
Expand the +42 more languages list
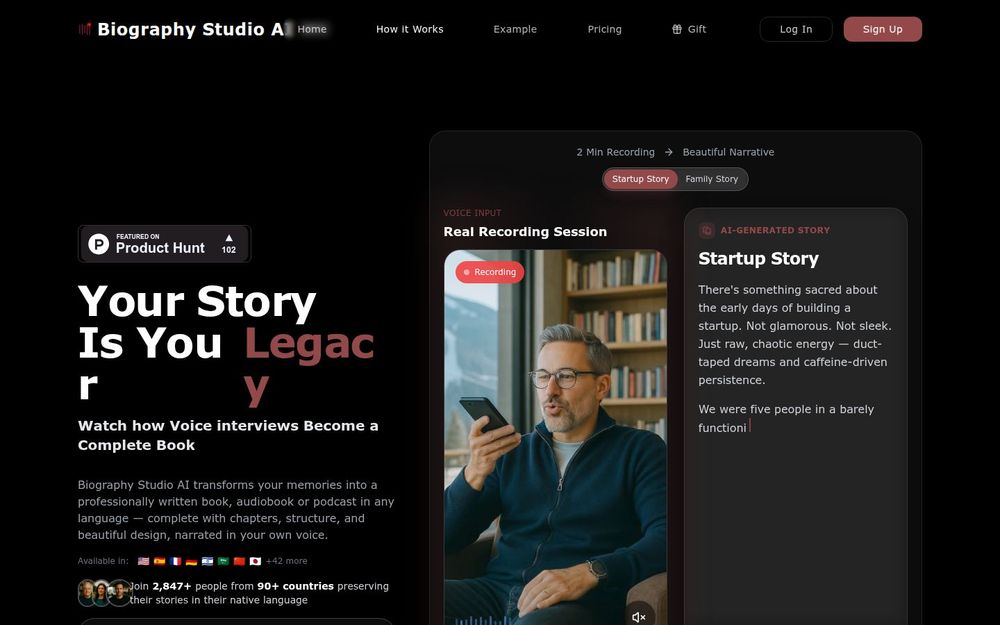coord(286,561)
